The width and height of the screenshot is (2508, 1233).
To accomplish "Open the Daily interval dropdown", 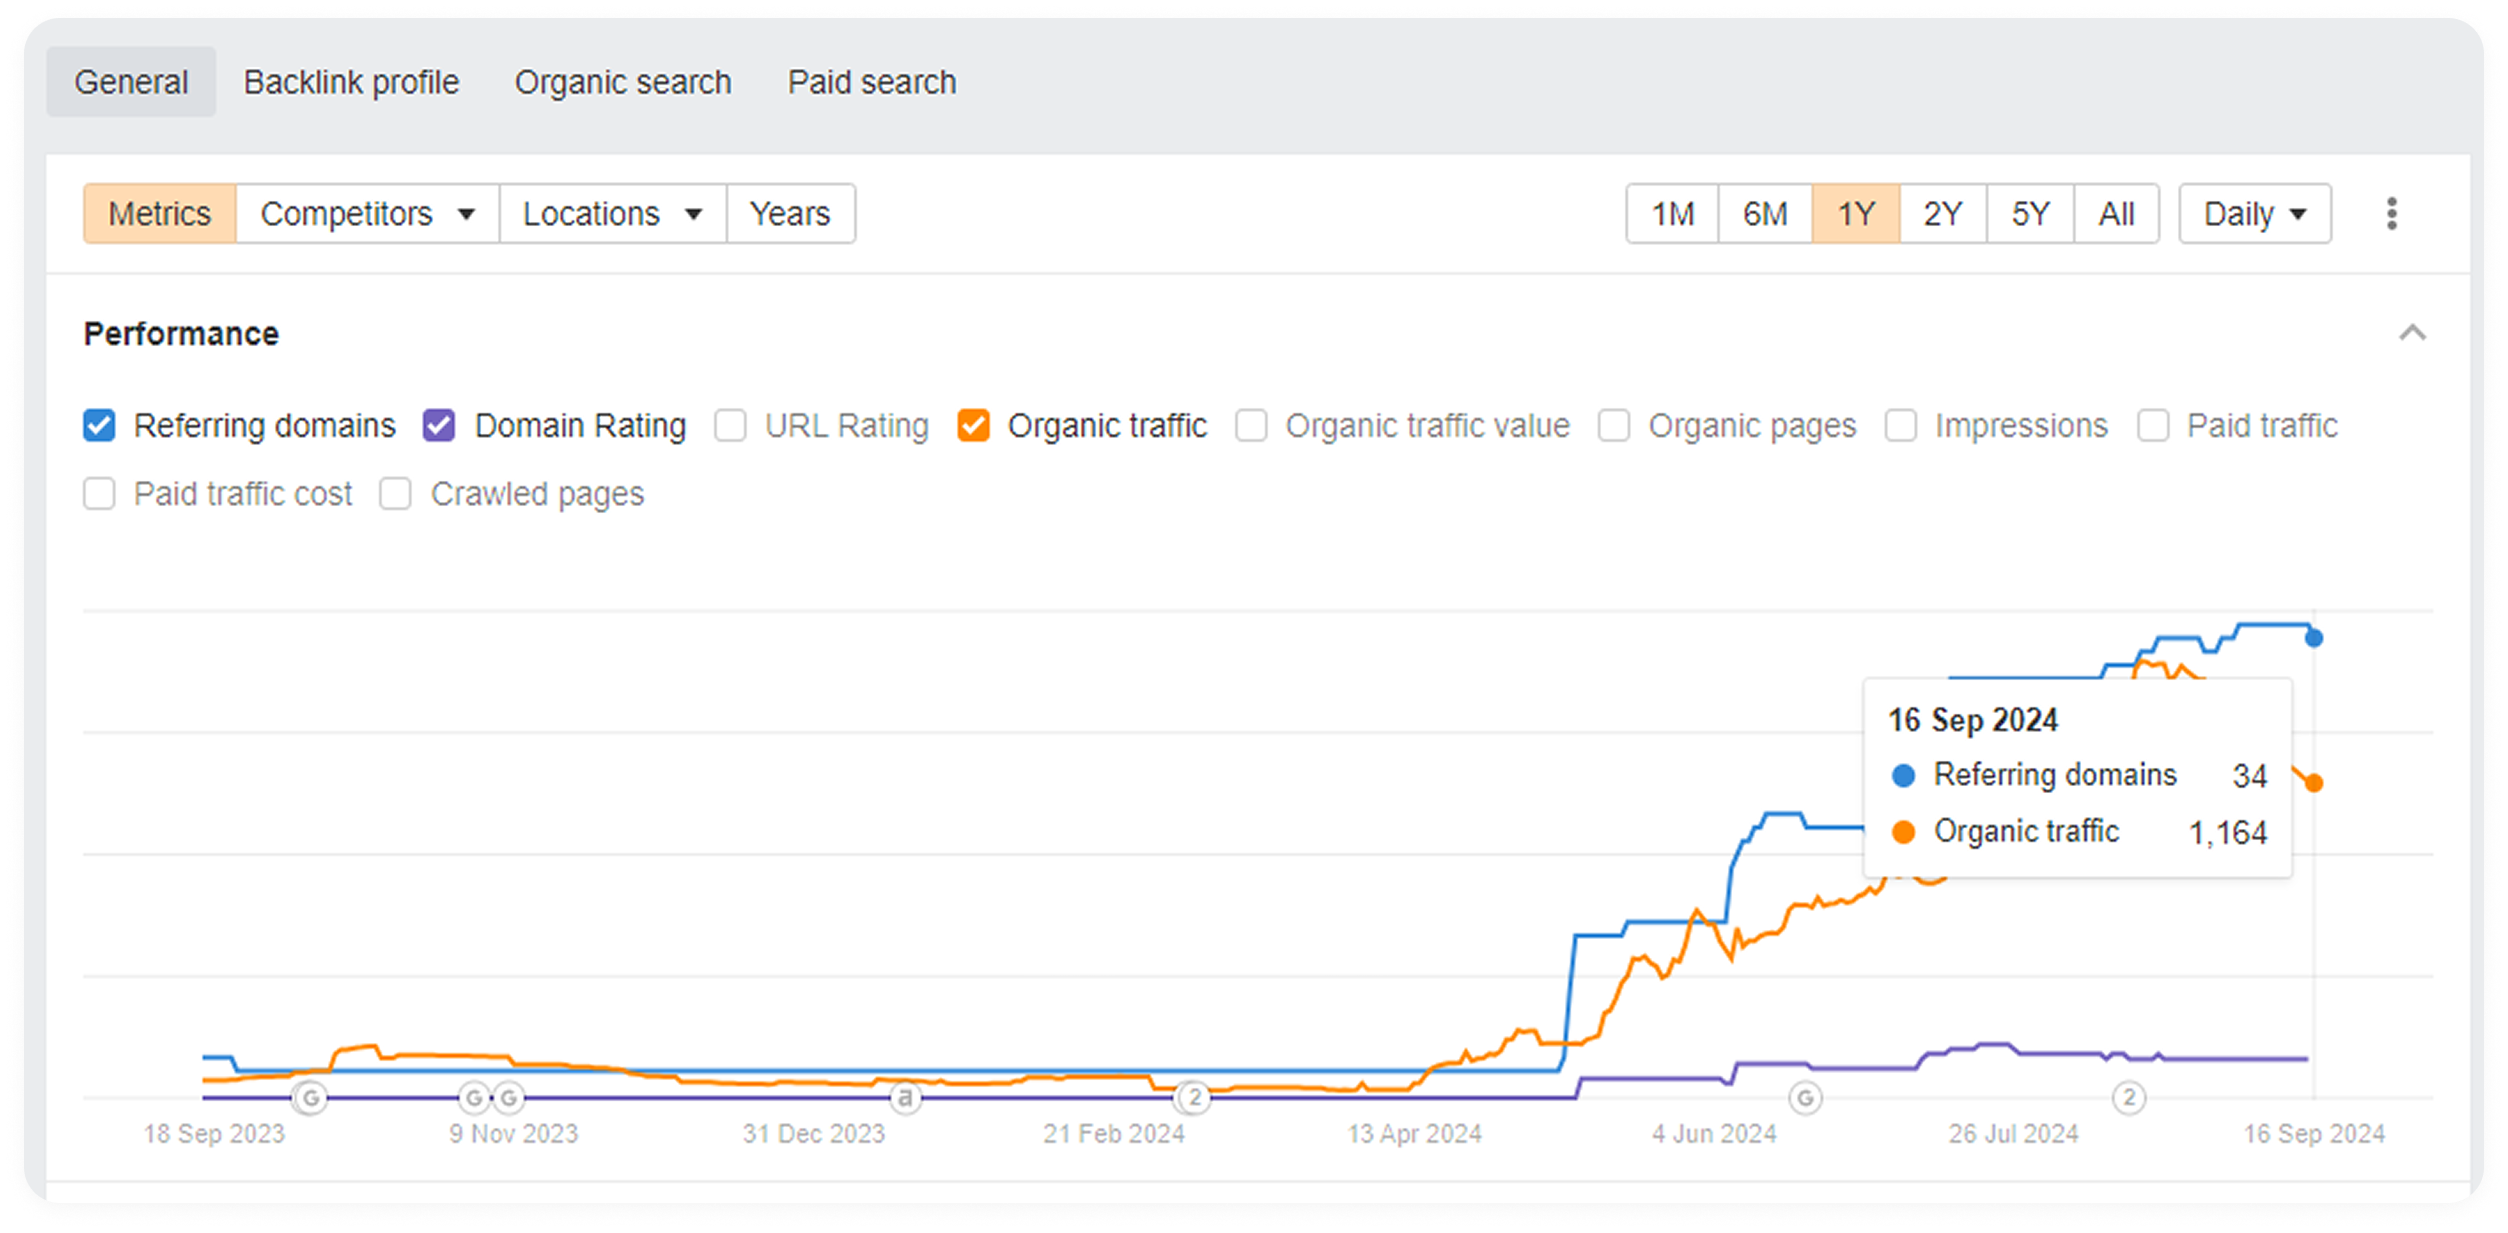I will [2255, 214].
